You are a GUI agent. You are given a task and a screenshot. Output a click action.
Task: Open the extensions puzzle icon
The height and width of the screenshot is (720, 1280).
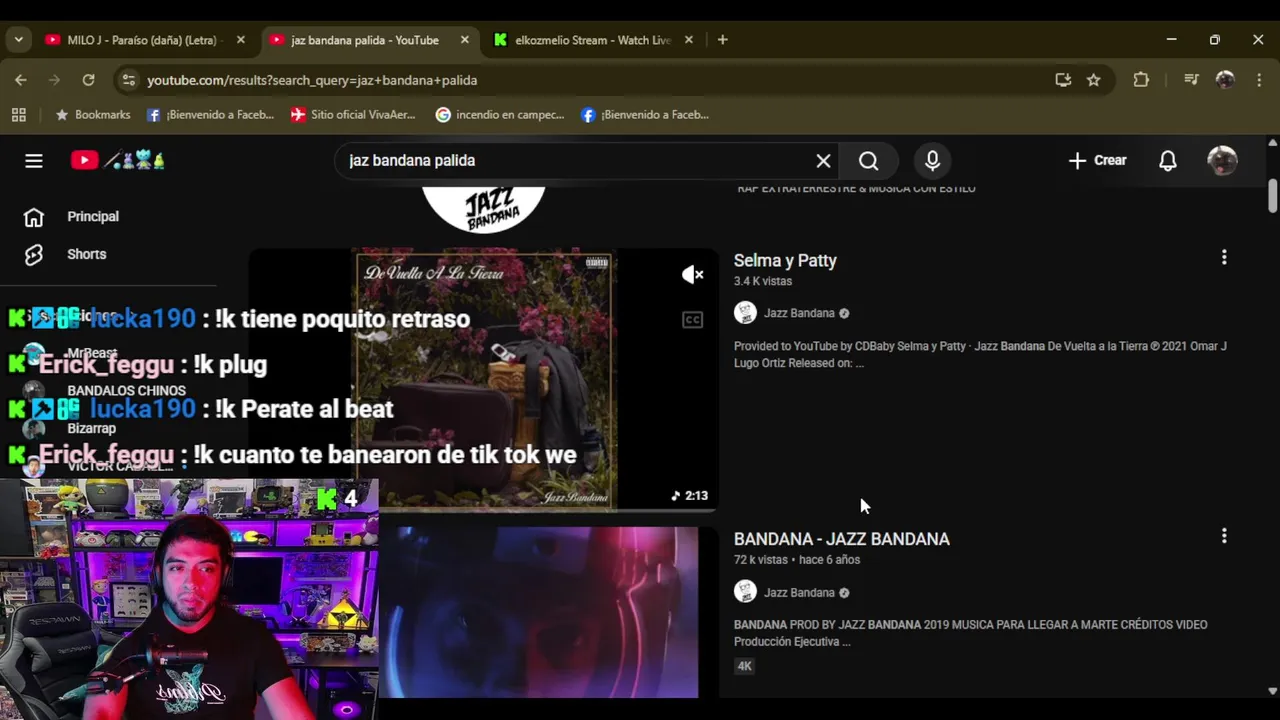point(1141,80)
